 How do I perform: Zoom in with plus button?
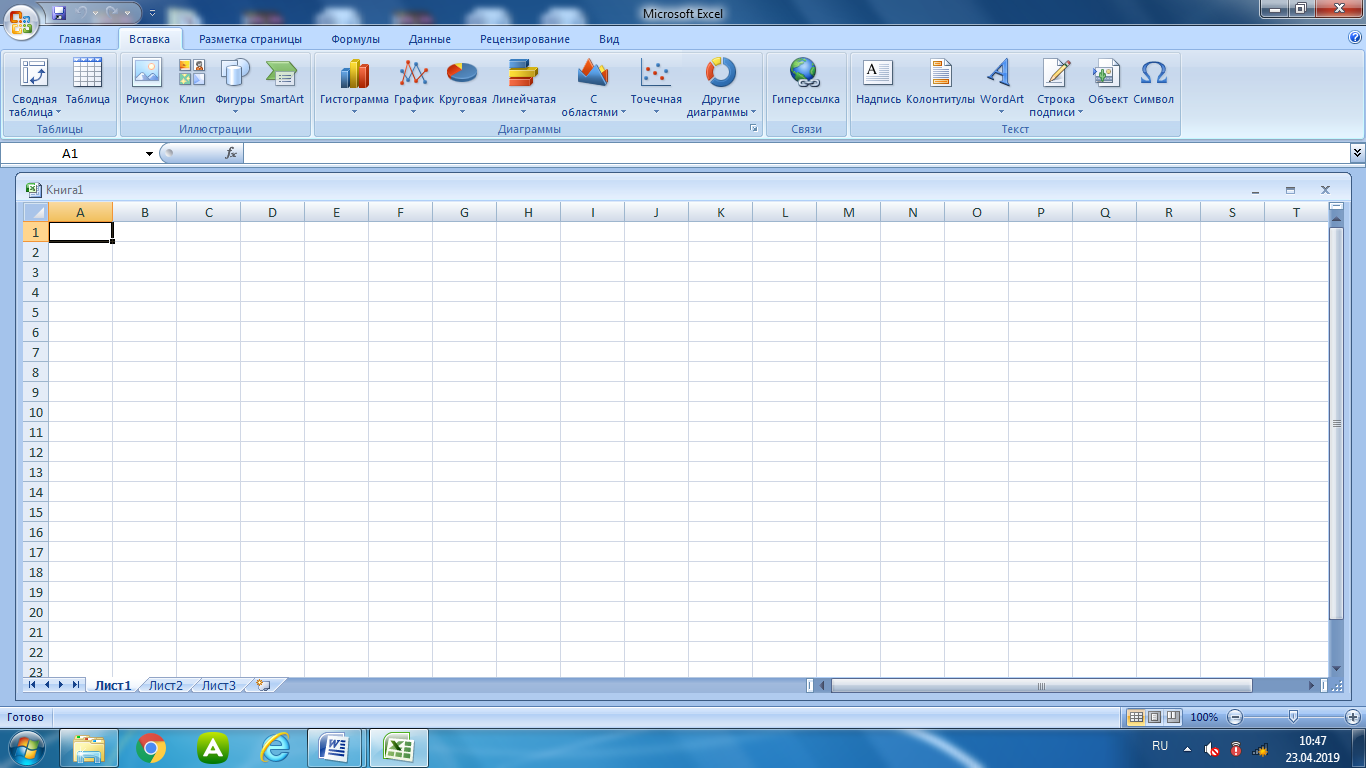(x=1353, y=717)
